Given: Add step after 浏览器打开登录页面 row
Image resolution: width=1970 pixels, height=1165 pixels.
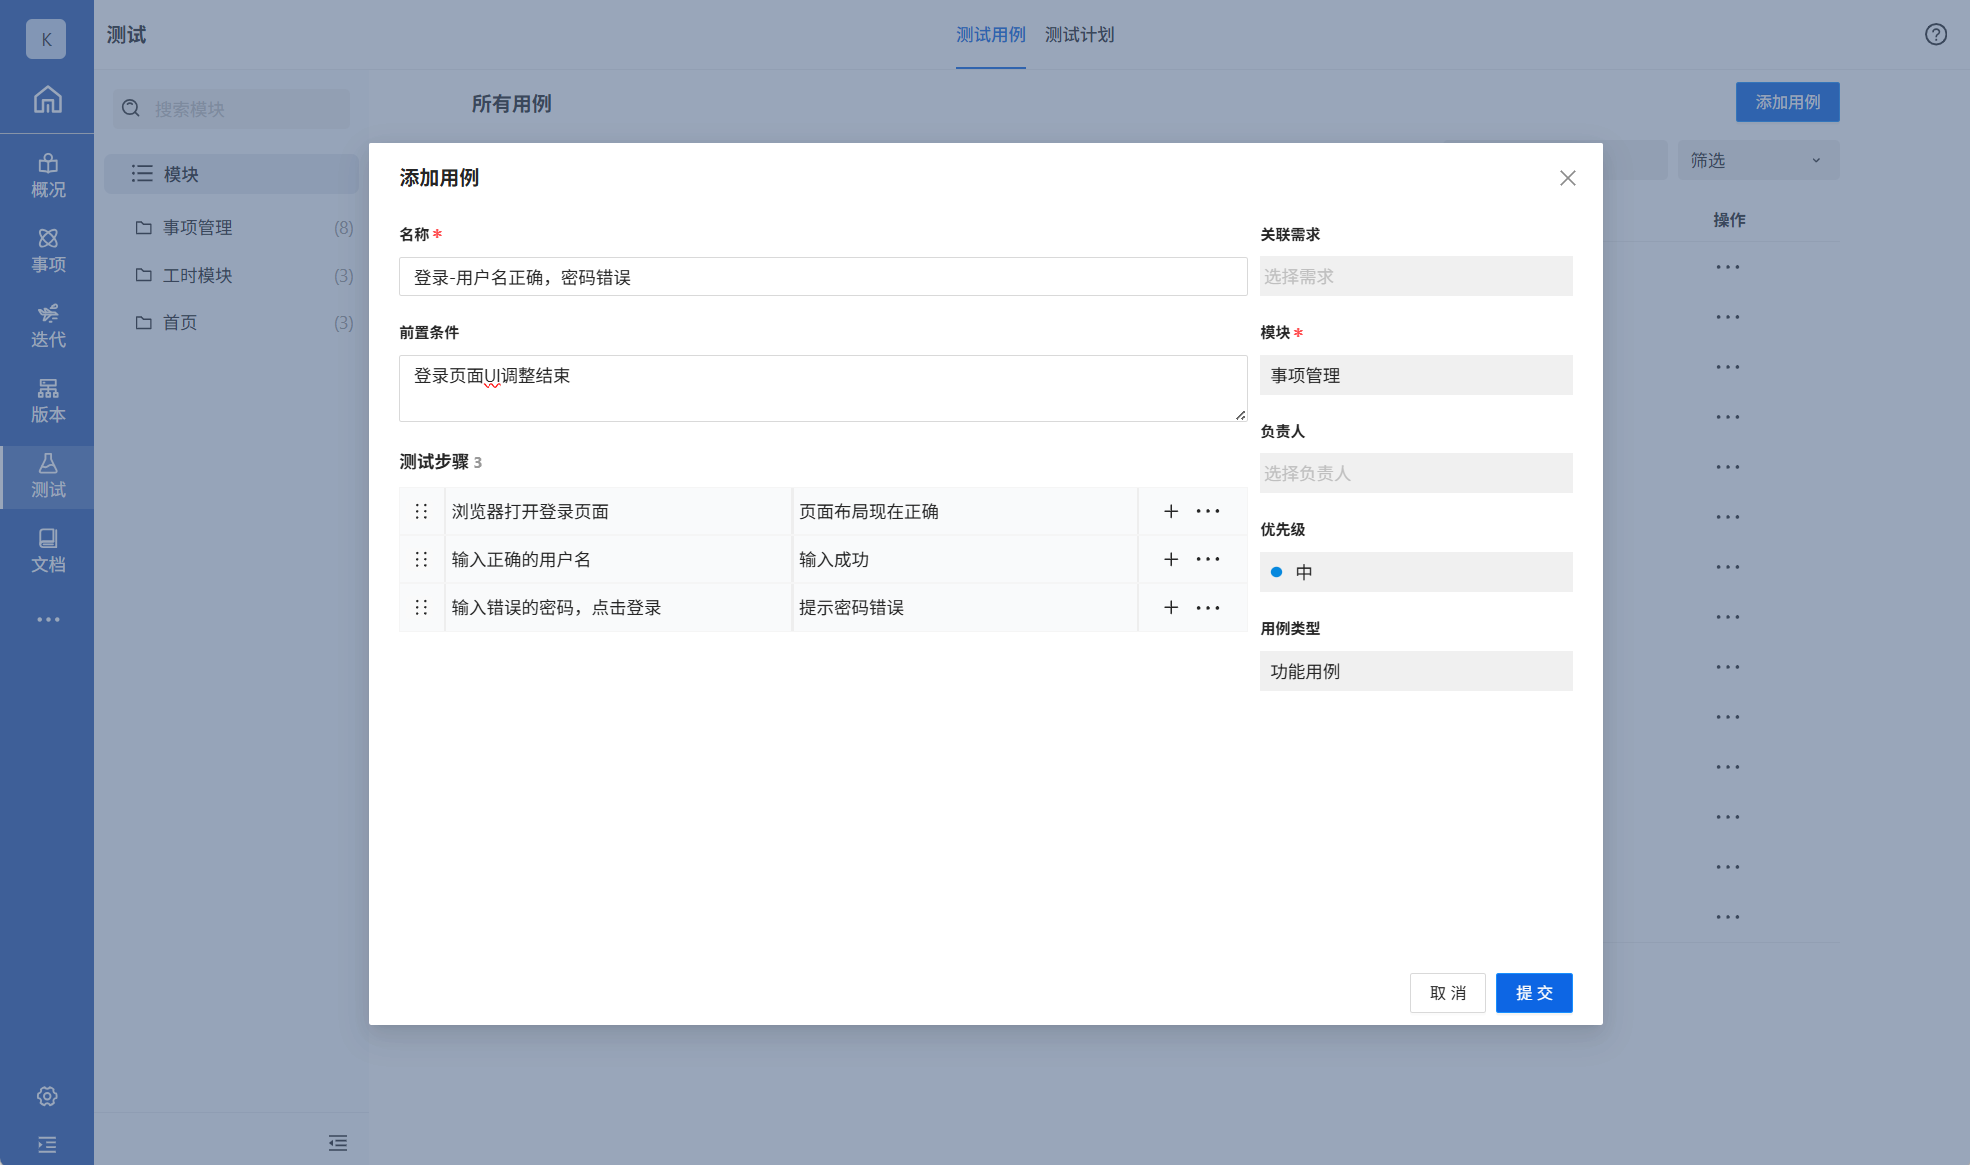Looking at the screenshot, I should pos(1170,511).
